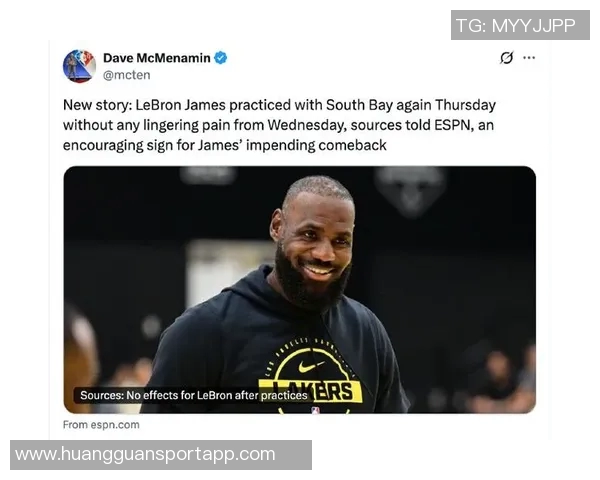The image size is (600, 480).
Task: Click 'South Bay' in the tweet text
Action: (359, 104)
